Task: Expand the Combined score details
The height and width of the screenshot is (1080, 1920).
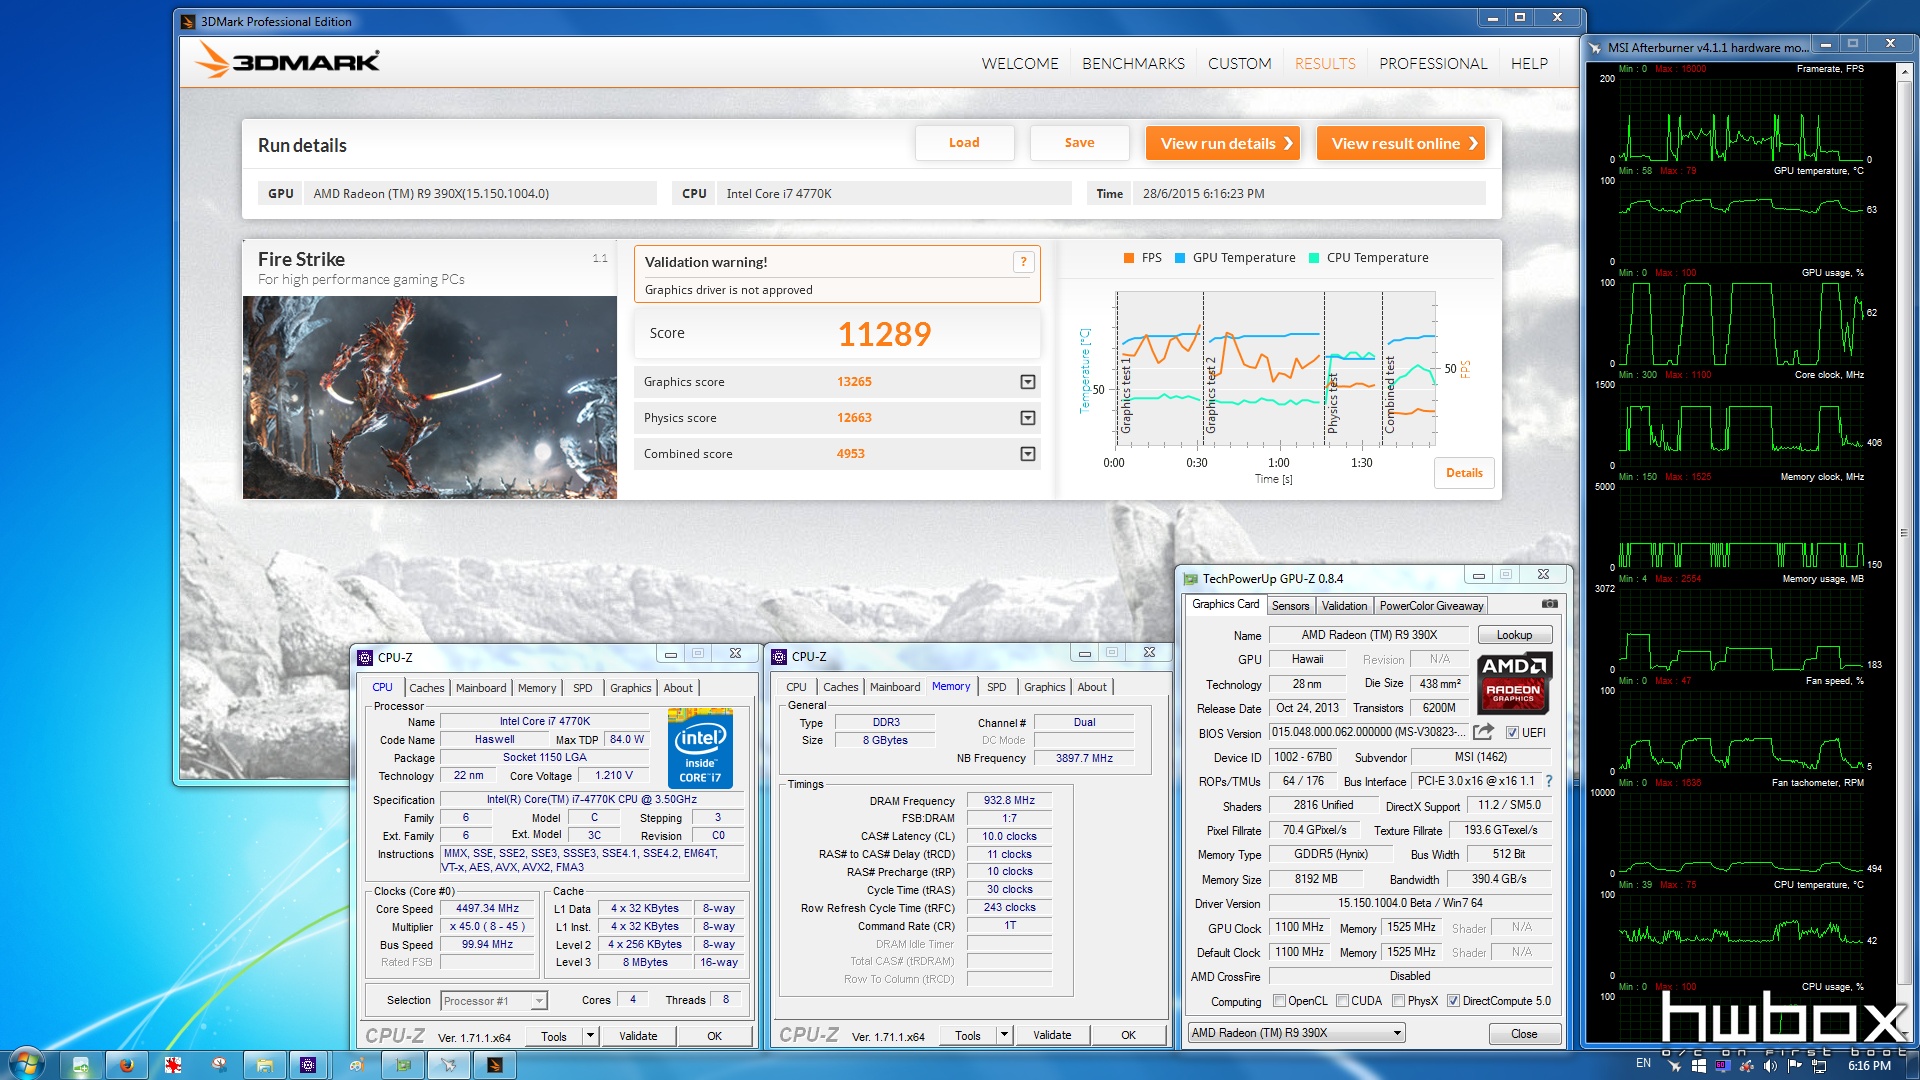Action: tap(1027, 454)
